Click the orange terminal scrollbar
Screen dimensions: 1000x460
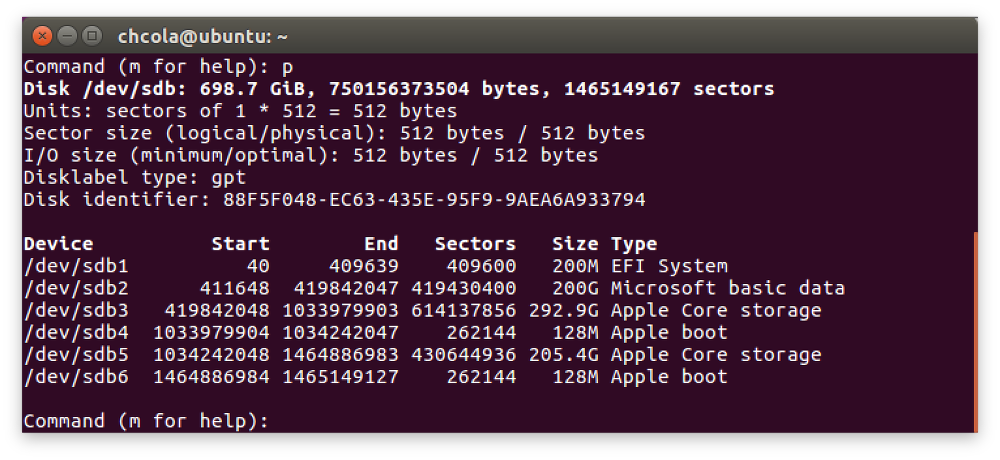point(975,330)
